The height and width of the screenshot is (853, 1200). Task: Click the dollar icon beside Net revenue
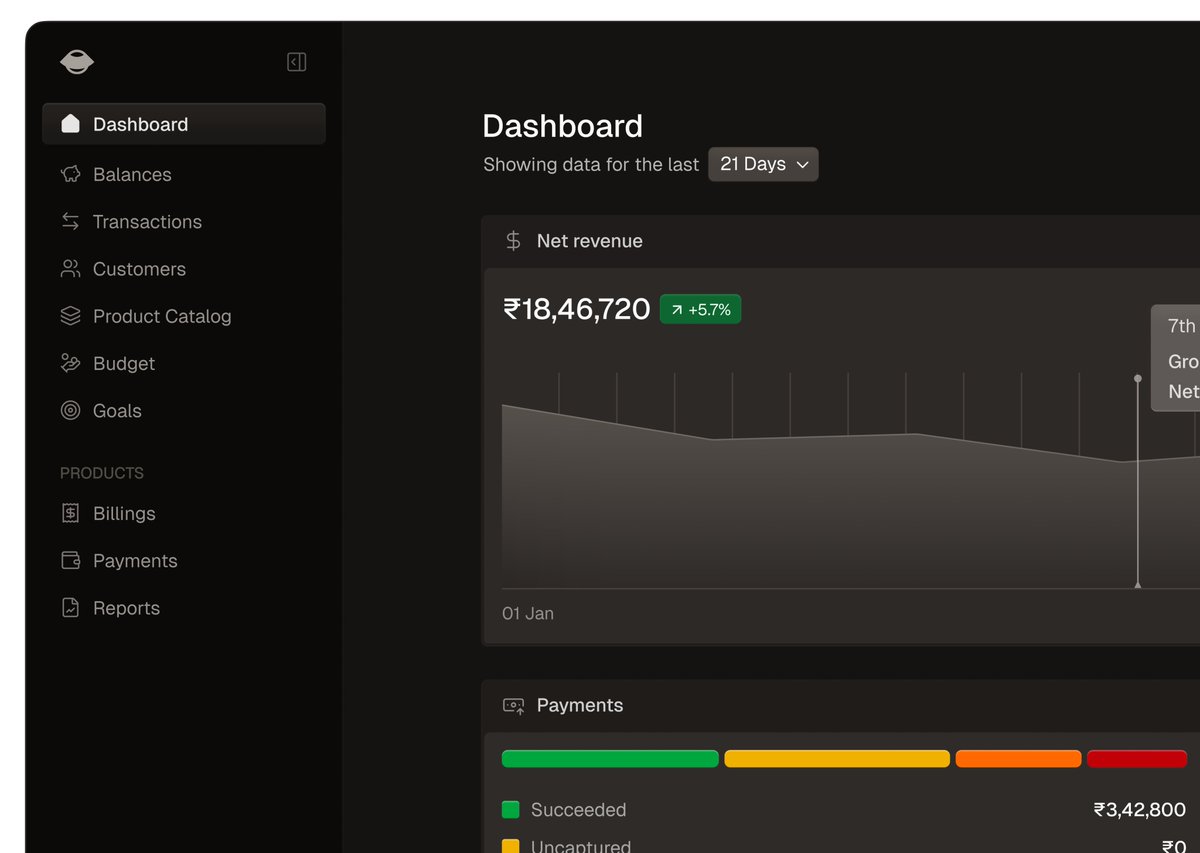(513, 241)
